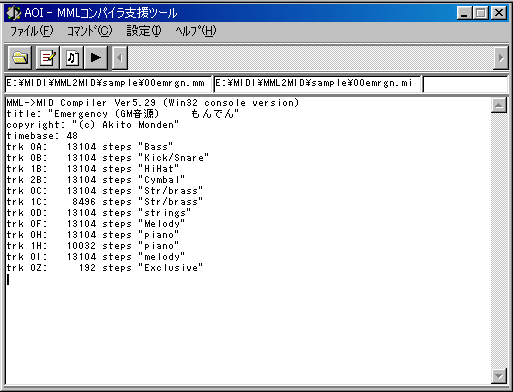Click the 00emrgn.mi output path field
The height and width of the screenshot is (392, 513).
pos(317,83)
